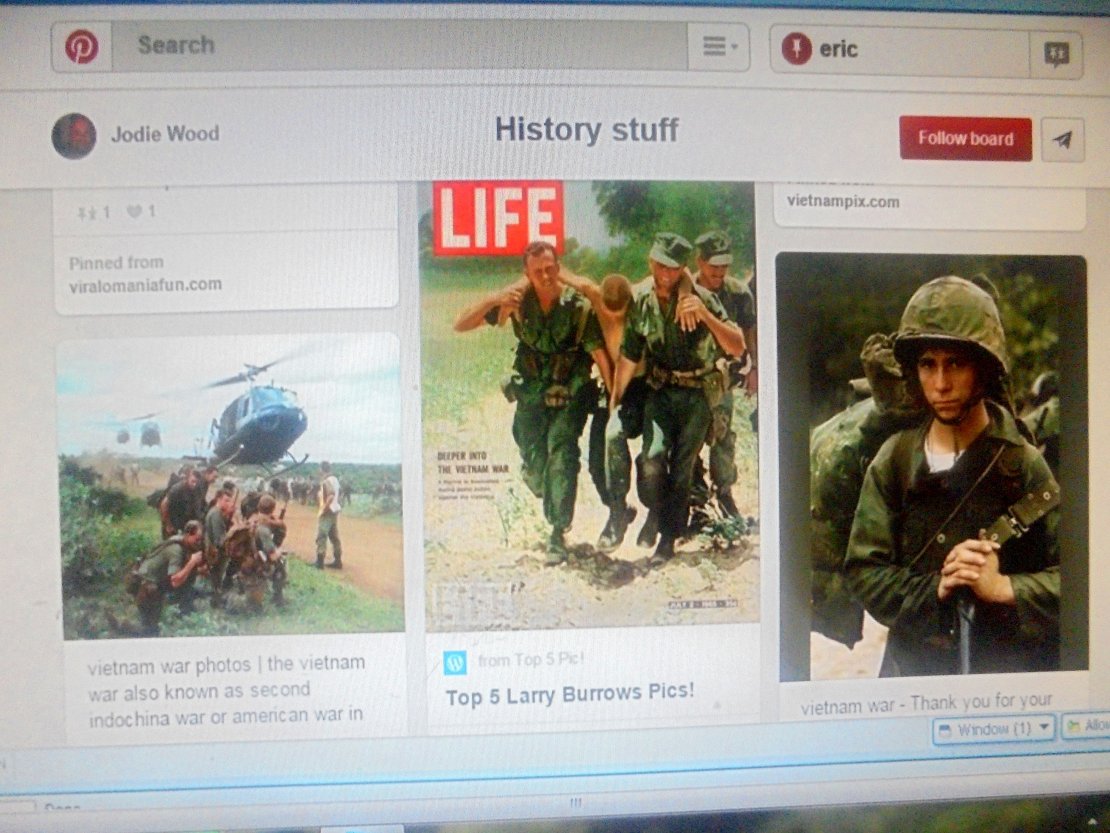The height and width of the screenshot is (833, 1110).
Task: Send the board with the paper-plane icon
Action: point(1062,140)
